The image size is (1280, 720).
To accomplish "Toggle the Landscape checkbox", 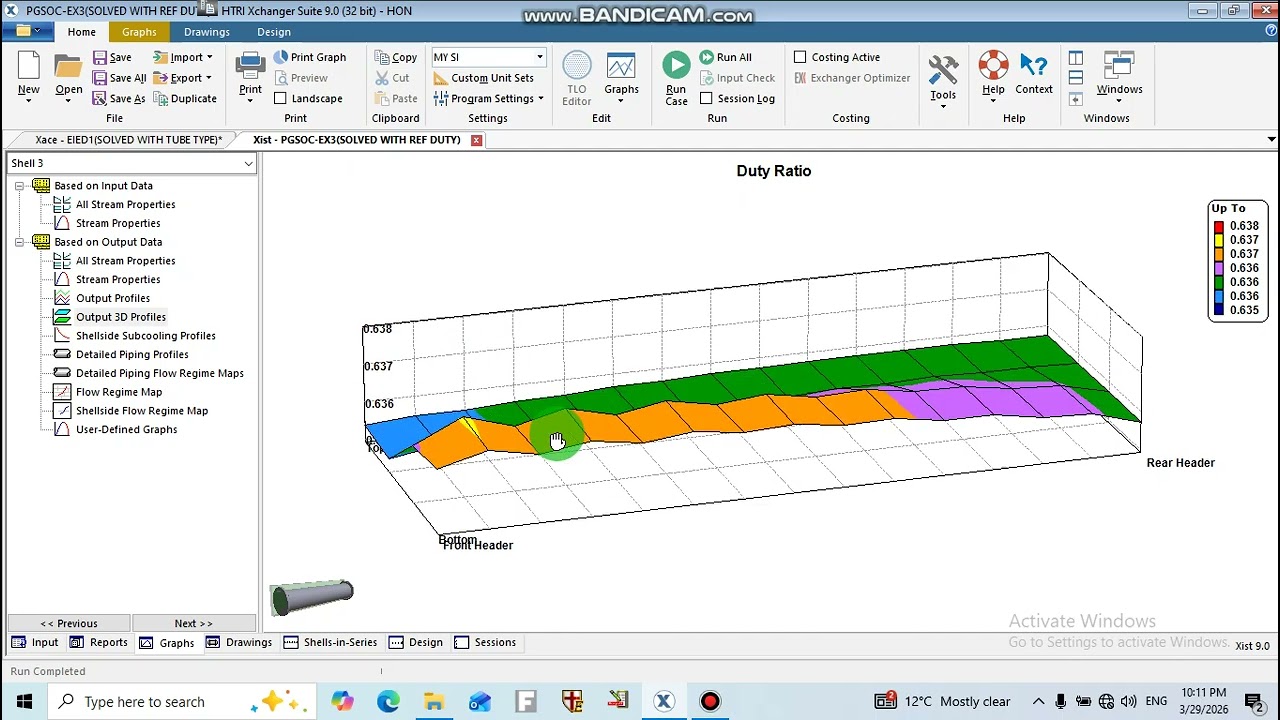I will point(280,98).
